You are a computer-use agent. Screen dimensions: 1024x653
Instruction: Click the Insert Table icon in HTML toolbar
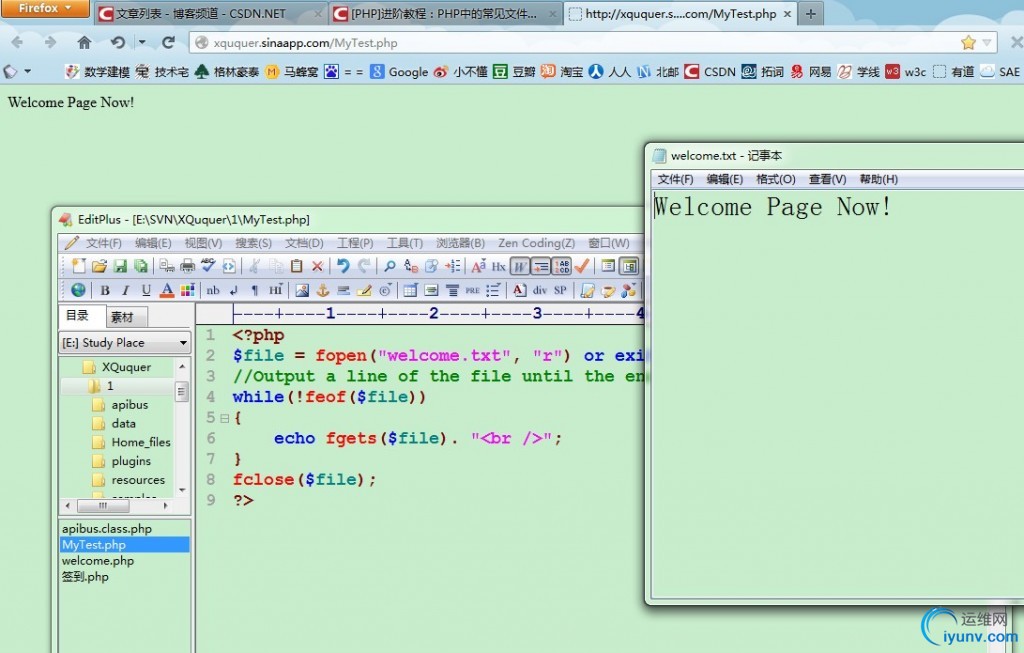pyautogui.click(x=410, y=291)
